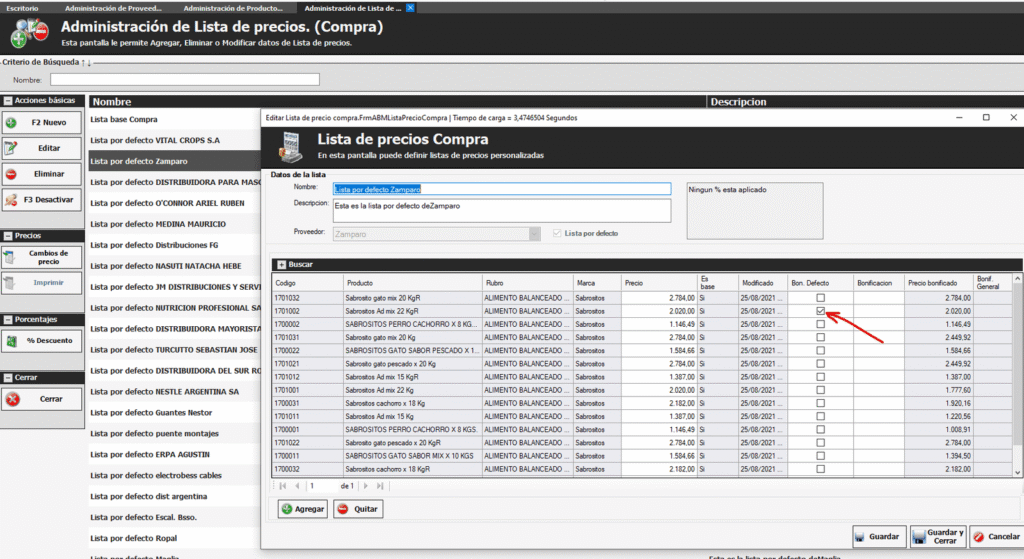This screenshot has width=1024, height=559.
Task: Click the Editar pencil icon in sidebar
Action: coord(11,148)
